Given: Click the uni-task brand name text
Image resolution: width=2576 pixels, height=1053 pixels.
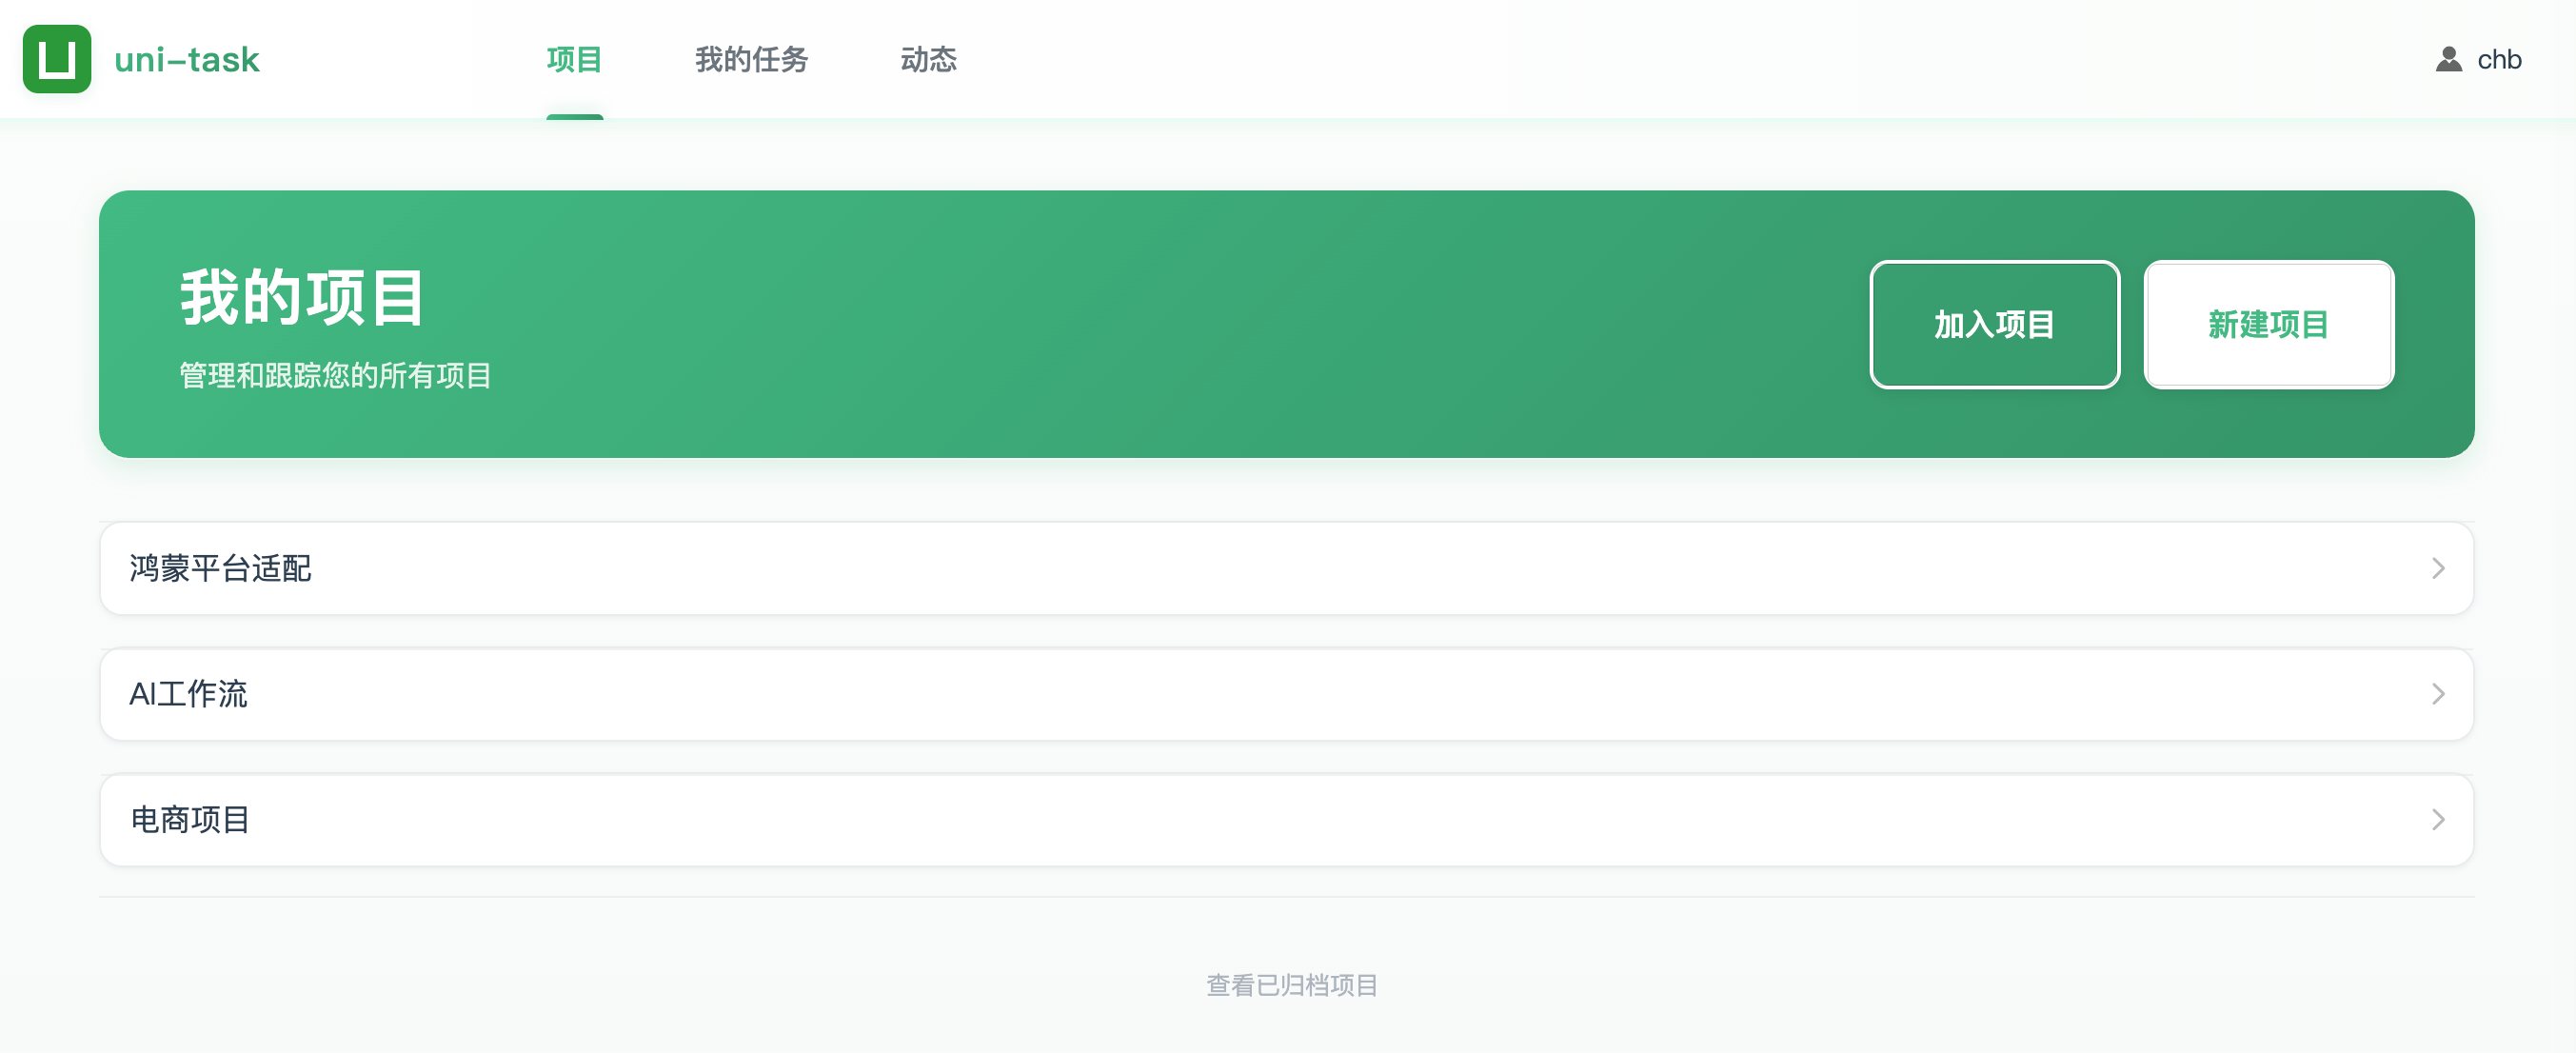Looking at the screenshot, I should (x=187, y=60).
